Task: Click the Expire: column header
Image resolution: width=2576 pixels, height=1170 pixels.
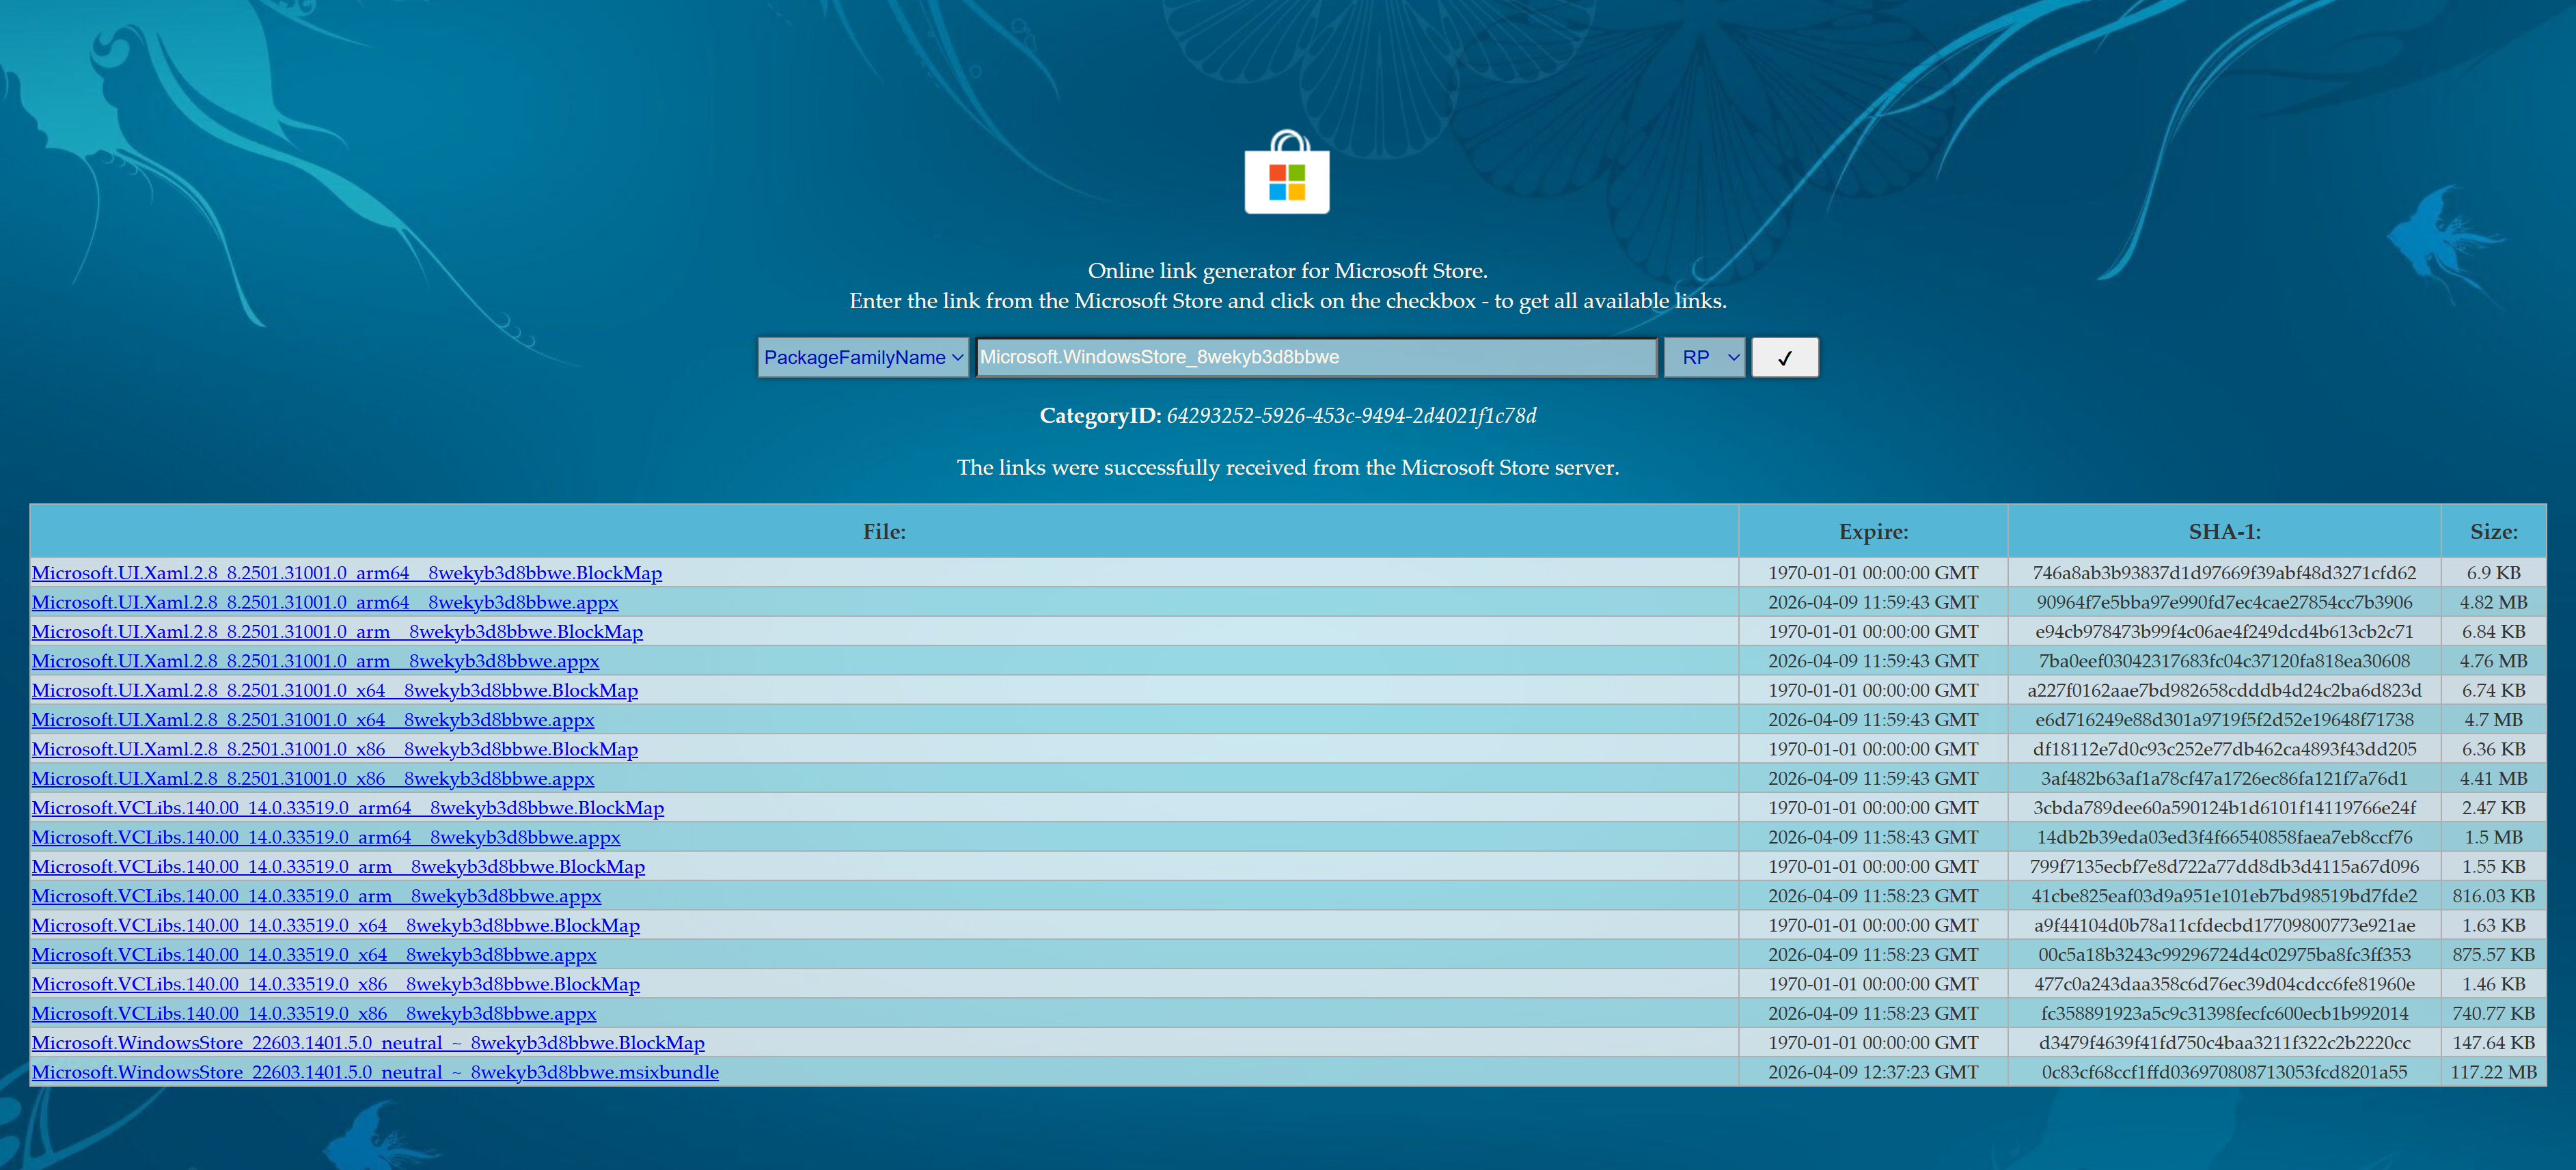Action: click(x=1873, y=531)
